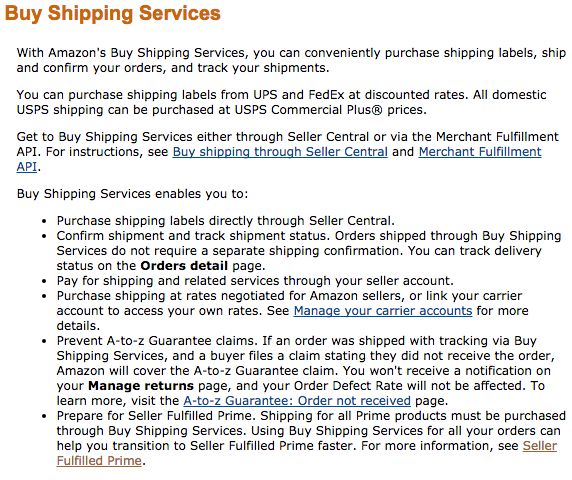Screen dimensions: 572x480
Task: Click the "Buy Shipping Services" orange page heading
Action: click(x=112, y=13)
